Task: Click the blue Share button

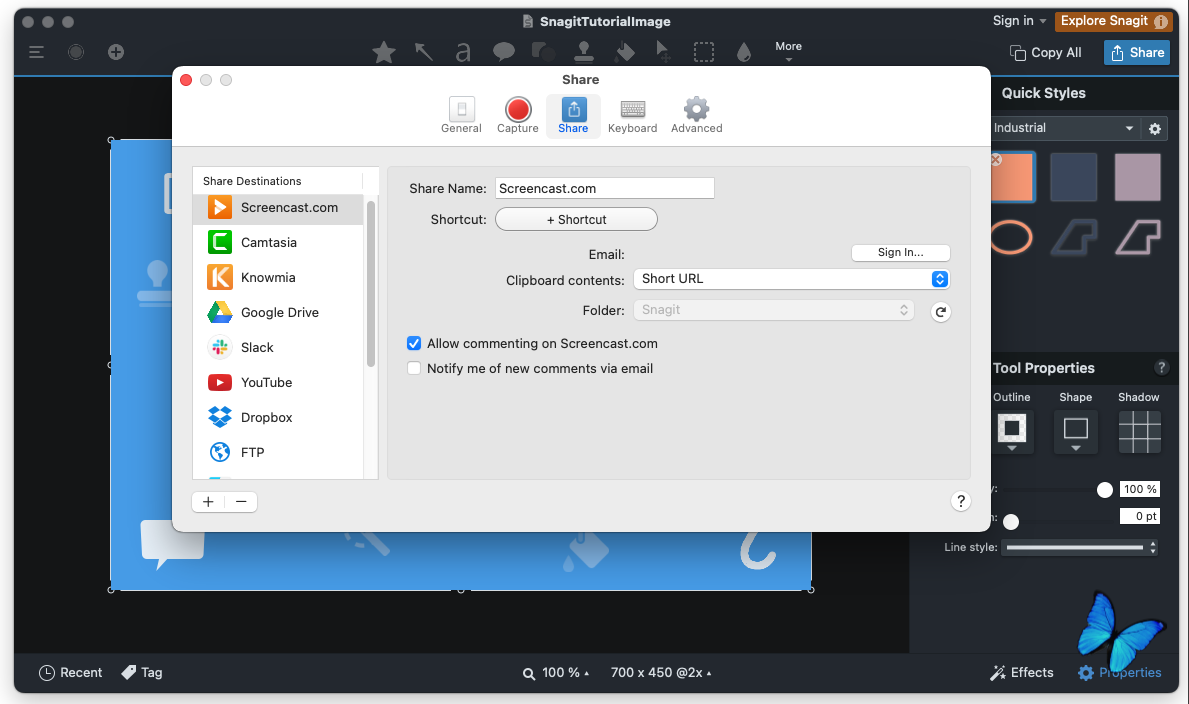Action: (x=1137, y=52)
